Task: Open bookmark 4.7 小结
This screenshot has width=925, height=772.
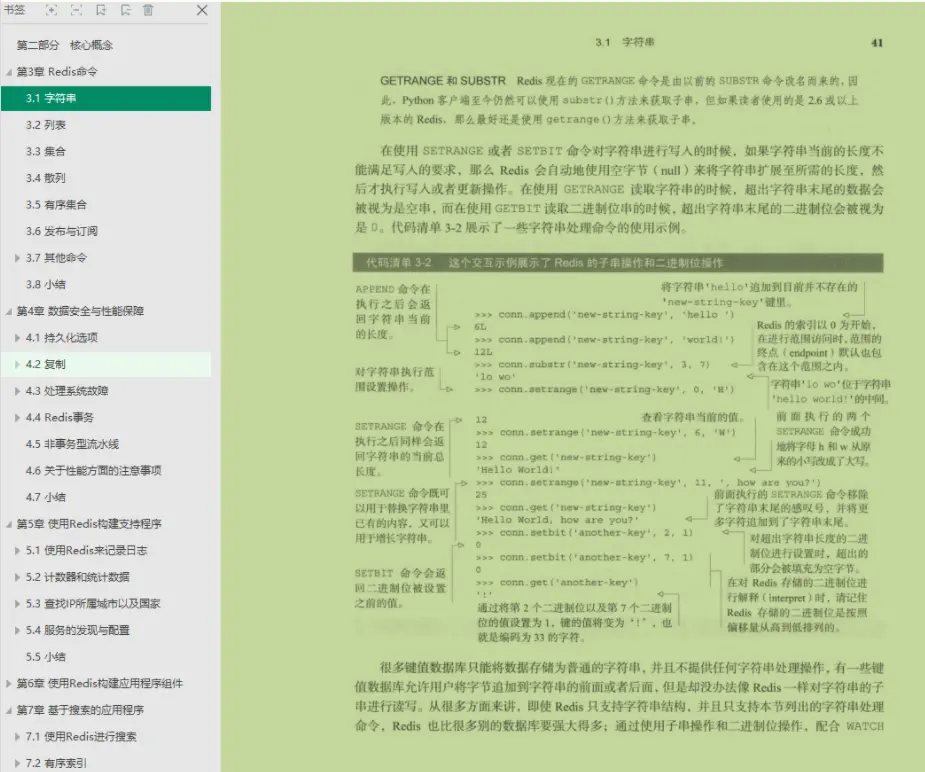Action: tap(46, 497)
